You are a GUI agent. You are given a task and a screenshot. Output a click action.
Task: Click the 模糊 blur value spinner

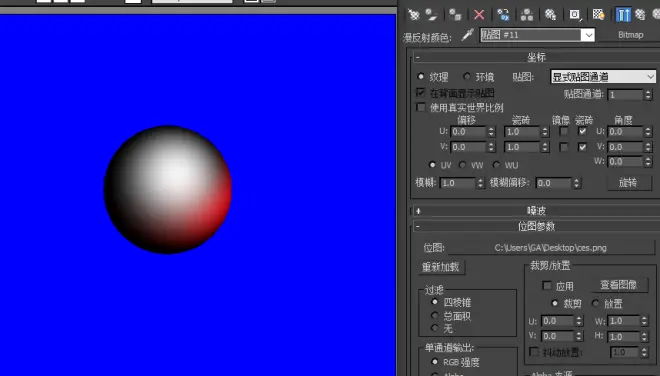(x=480, y=183)
